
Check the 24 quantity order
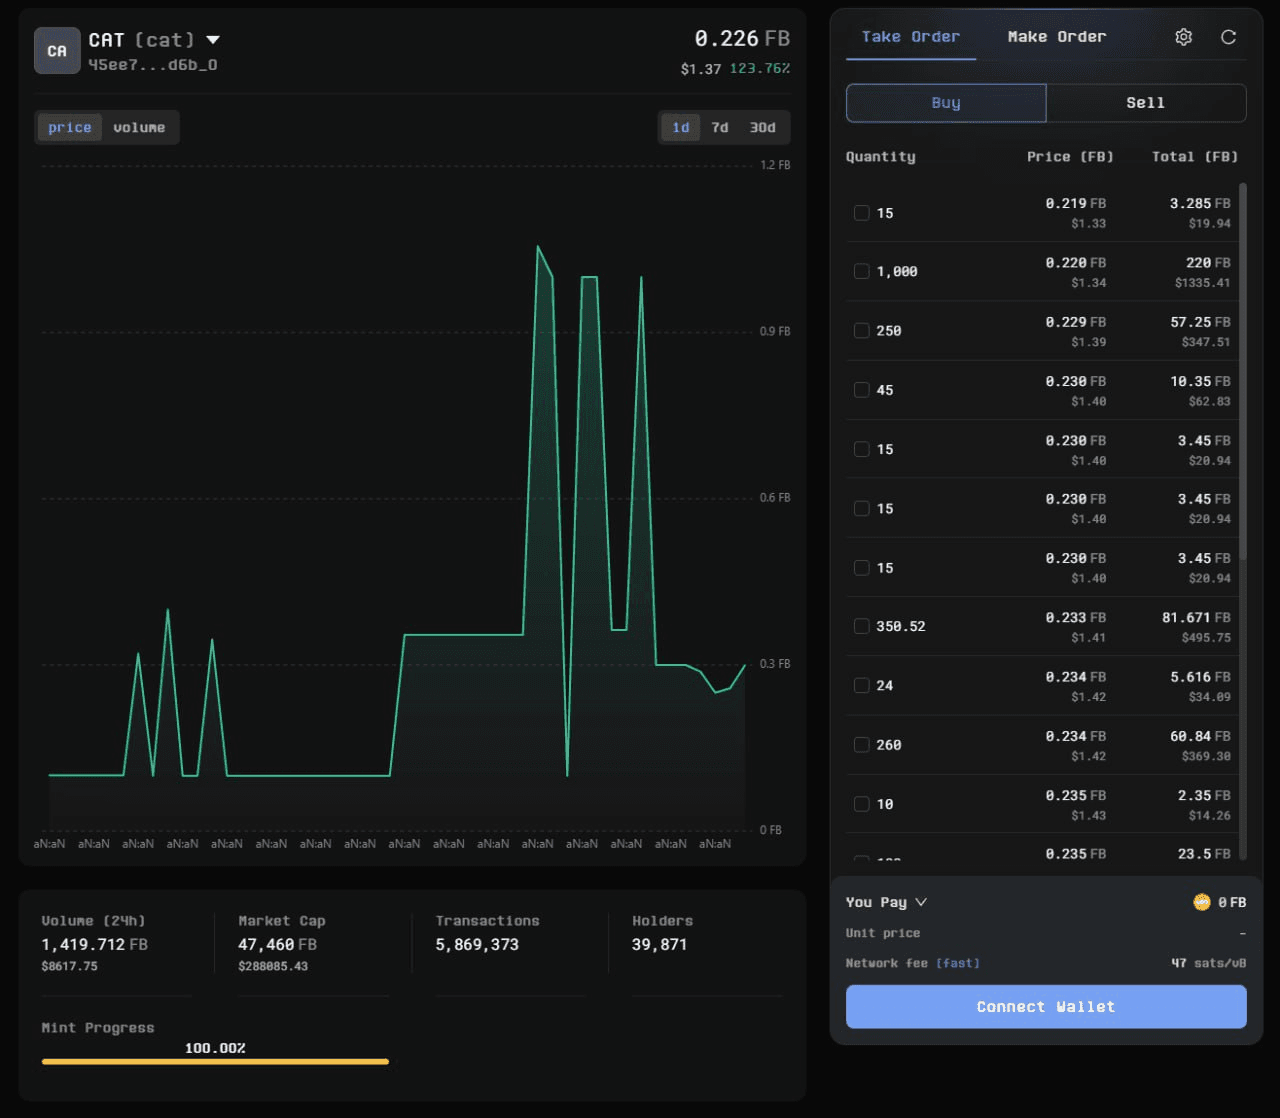tap(861, 686)
